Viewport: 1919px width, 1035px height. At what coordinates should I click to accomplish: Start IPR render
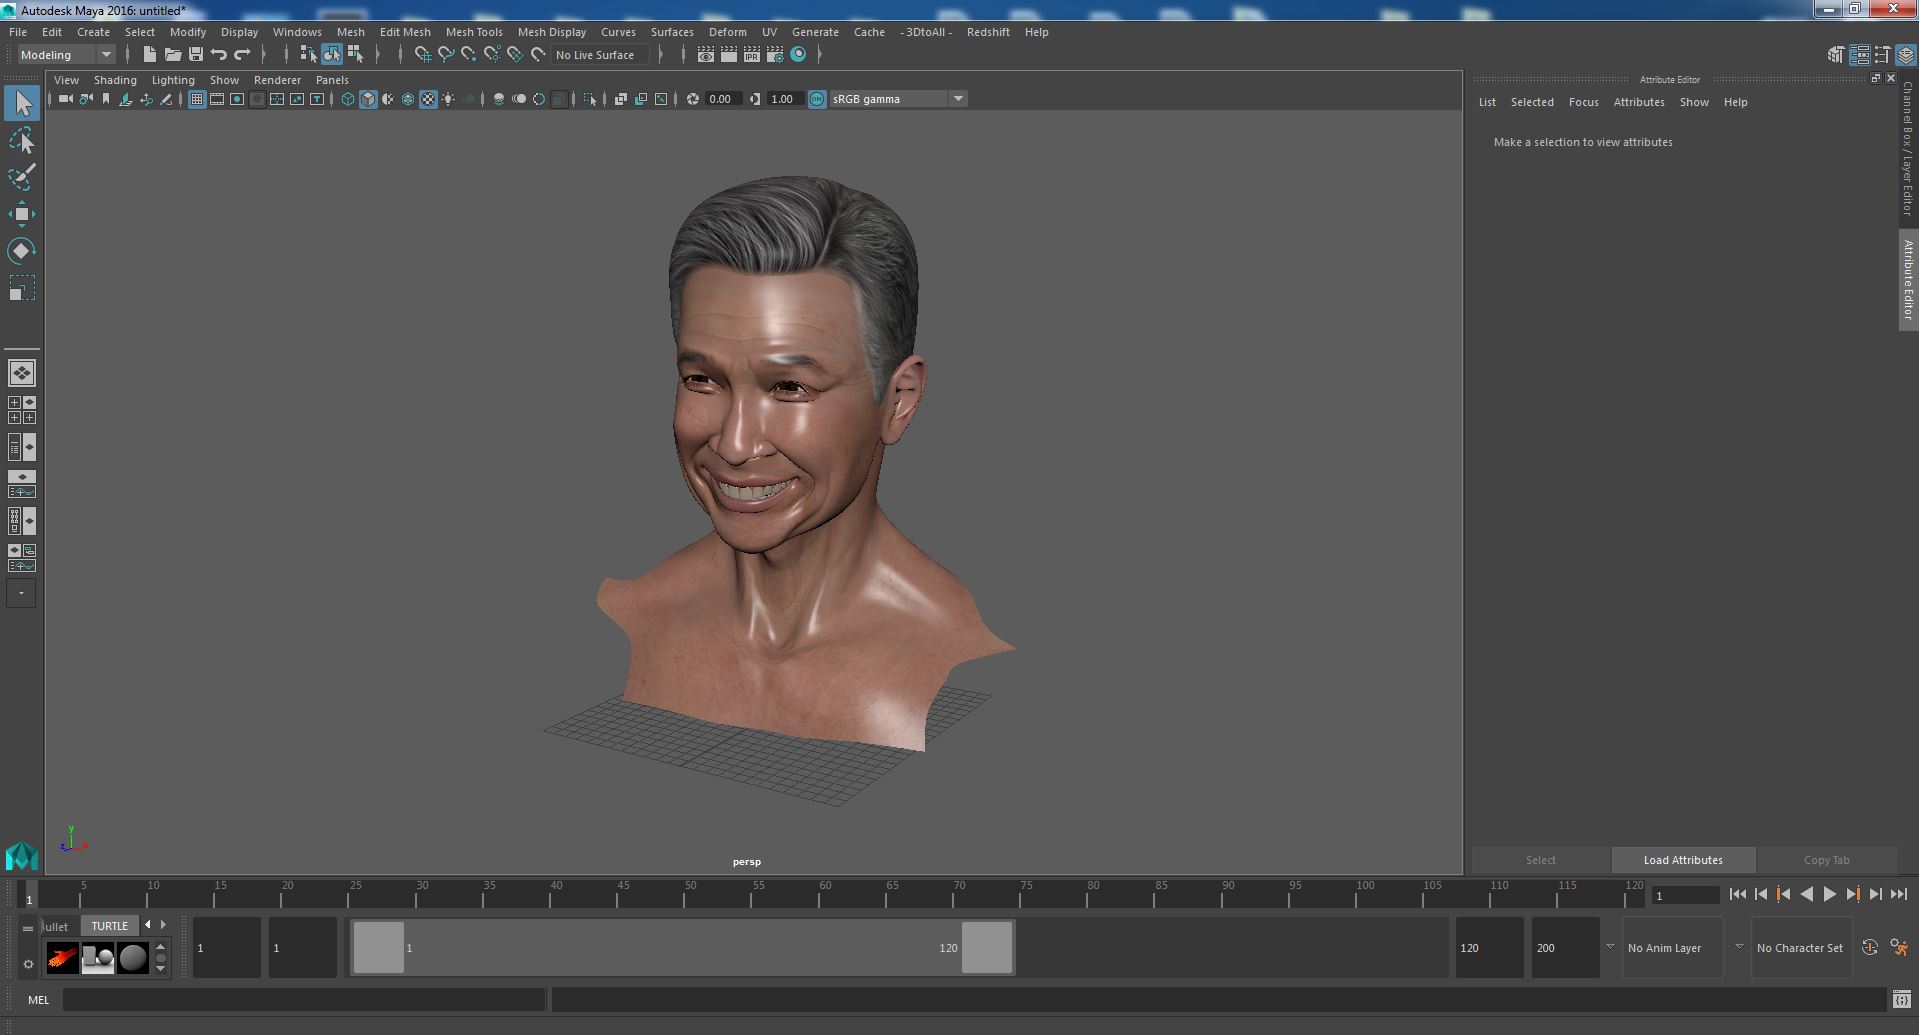tap(752, 55)
